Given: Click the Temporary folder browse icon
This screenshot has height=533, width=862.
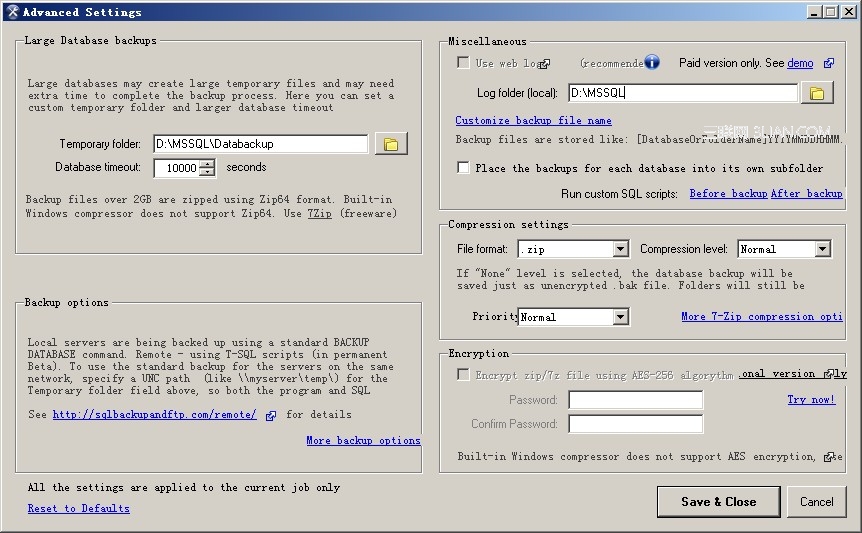Looking at the screenshot, I should (391, 144).
